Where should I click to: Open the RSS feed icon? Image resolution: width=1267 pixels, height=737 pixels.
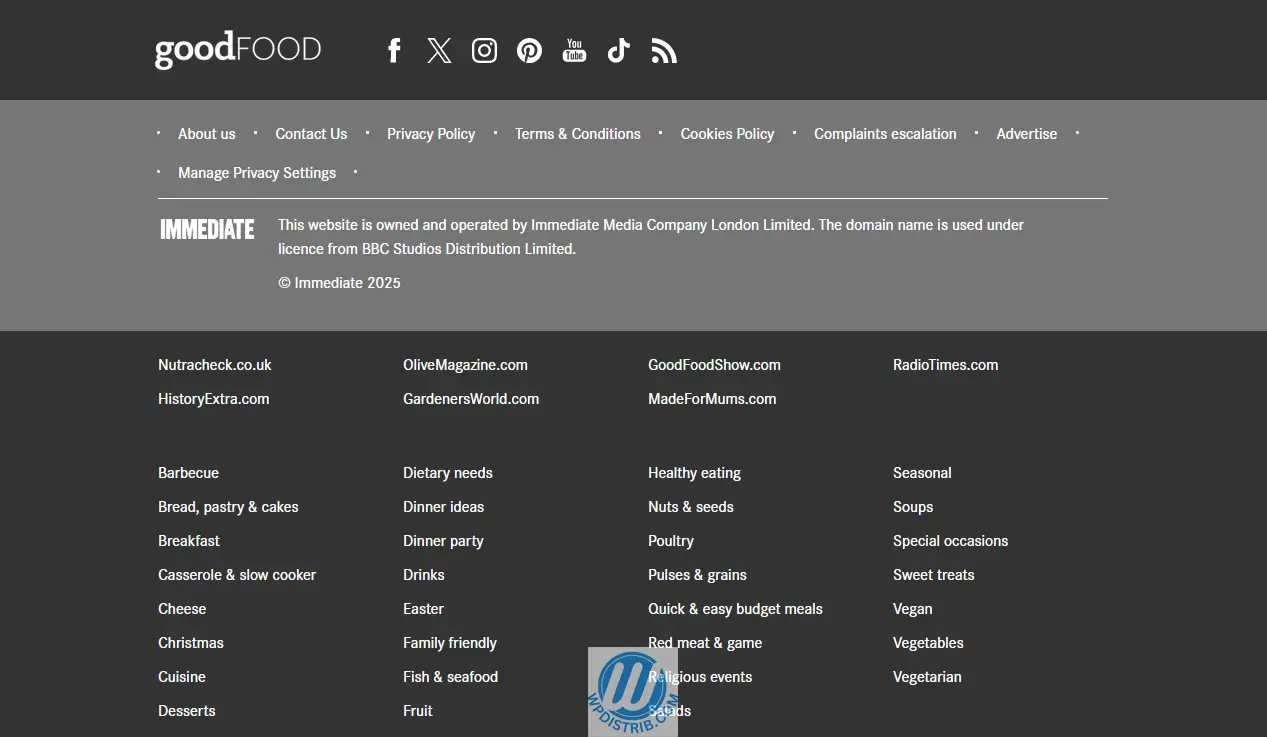(x=664, y=51)
